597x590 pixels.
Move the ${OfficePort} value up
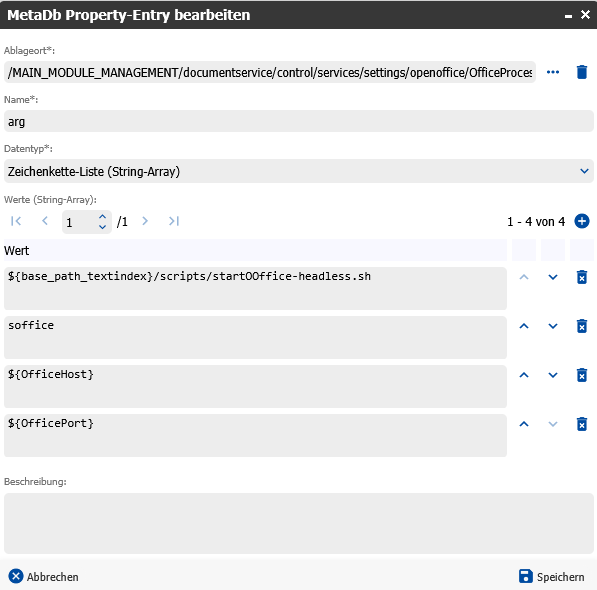524,424
